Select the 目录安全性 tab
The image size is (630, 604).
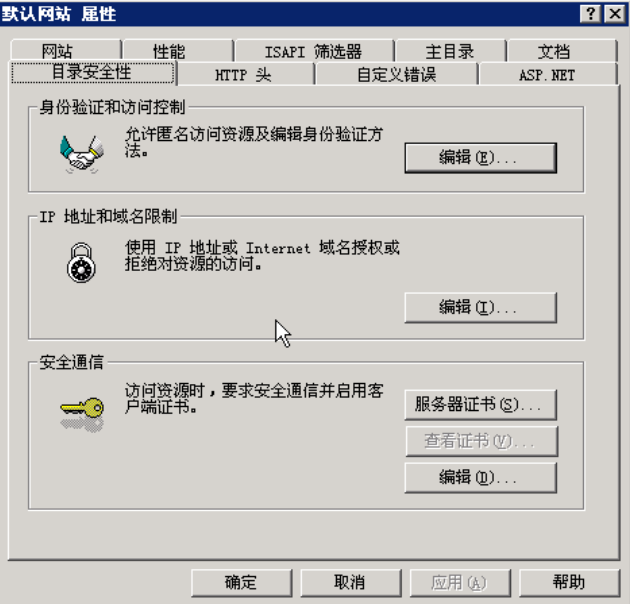click(x=93, y=72)
